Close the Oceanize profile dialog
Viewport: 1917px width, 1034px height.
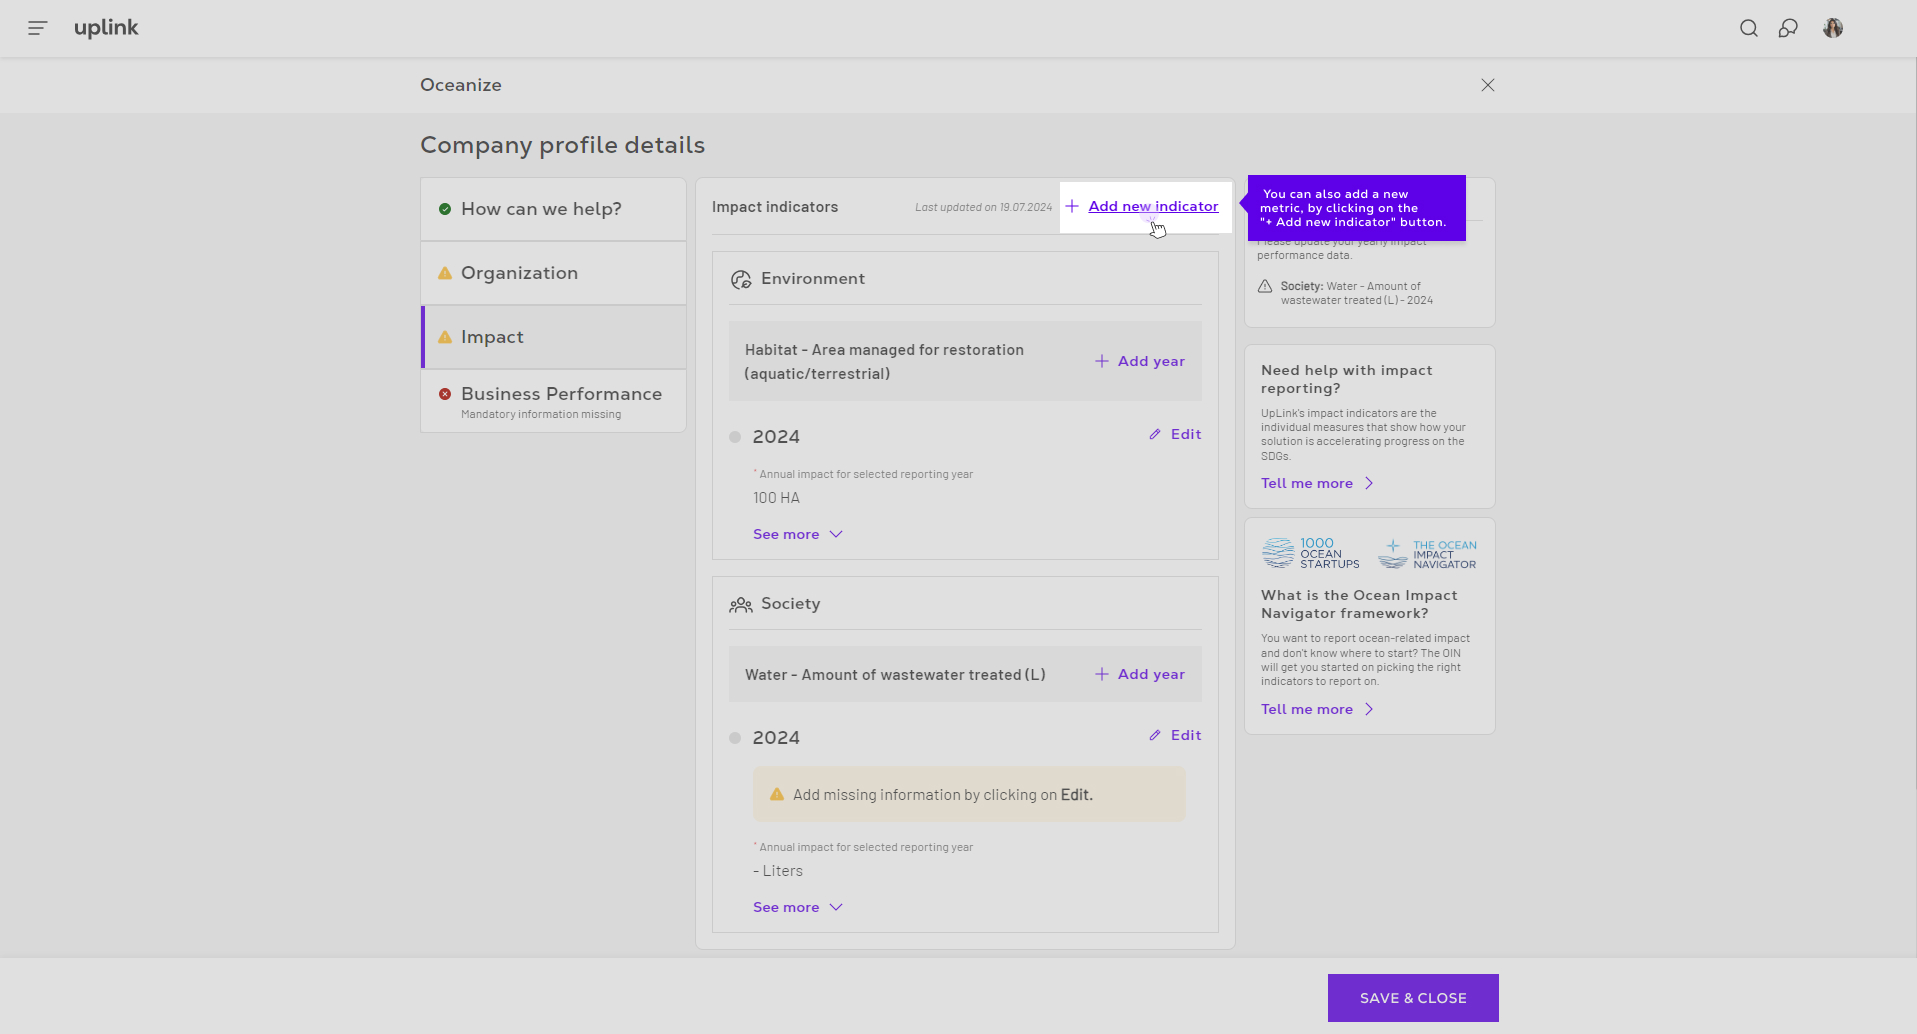[1487, 85]
